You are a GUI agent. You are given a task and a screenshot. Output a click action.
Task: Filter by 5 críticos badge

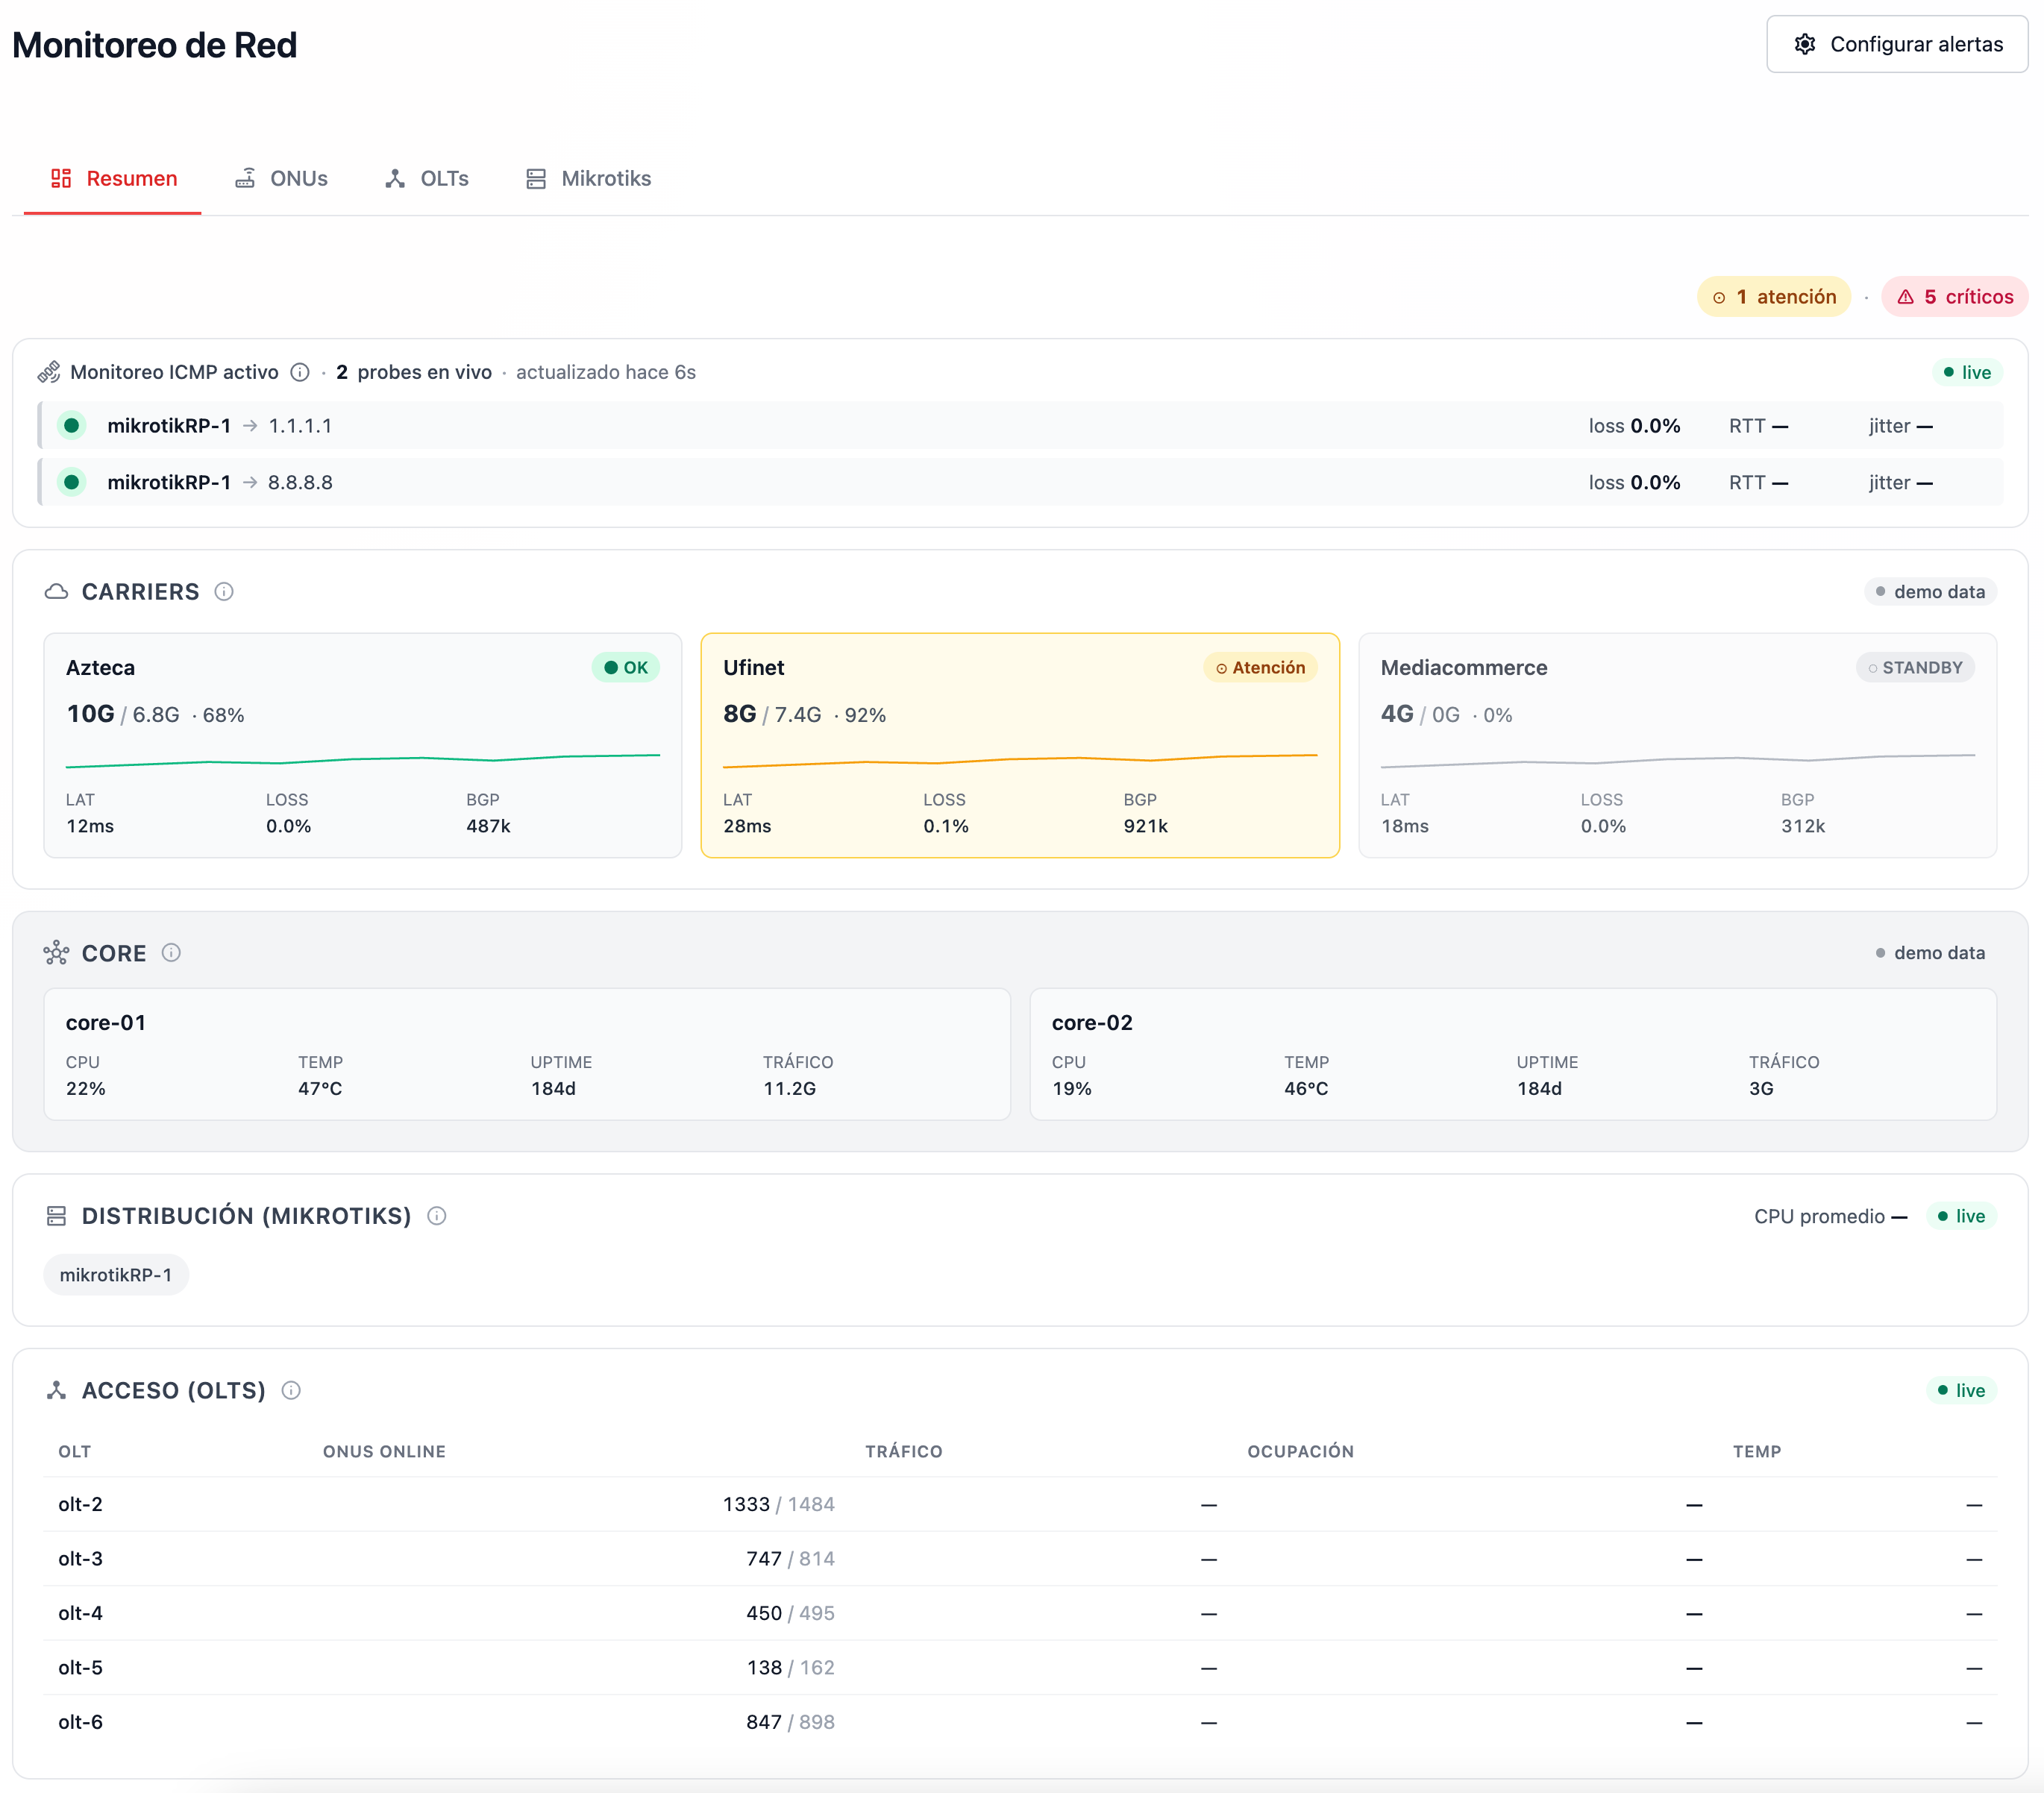tap(1955, 297)
